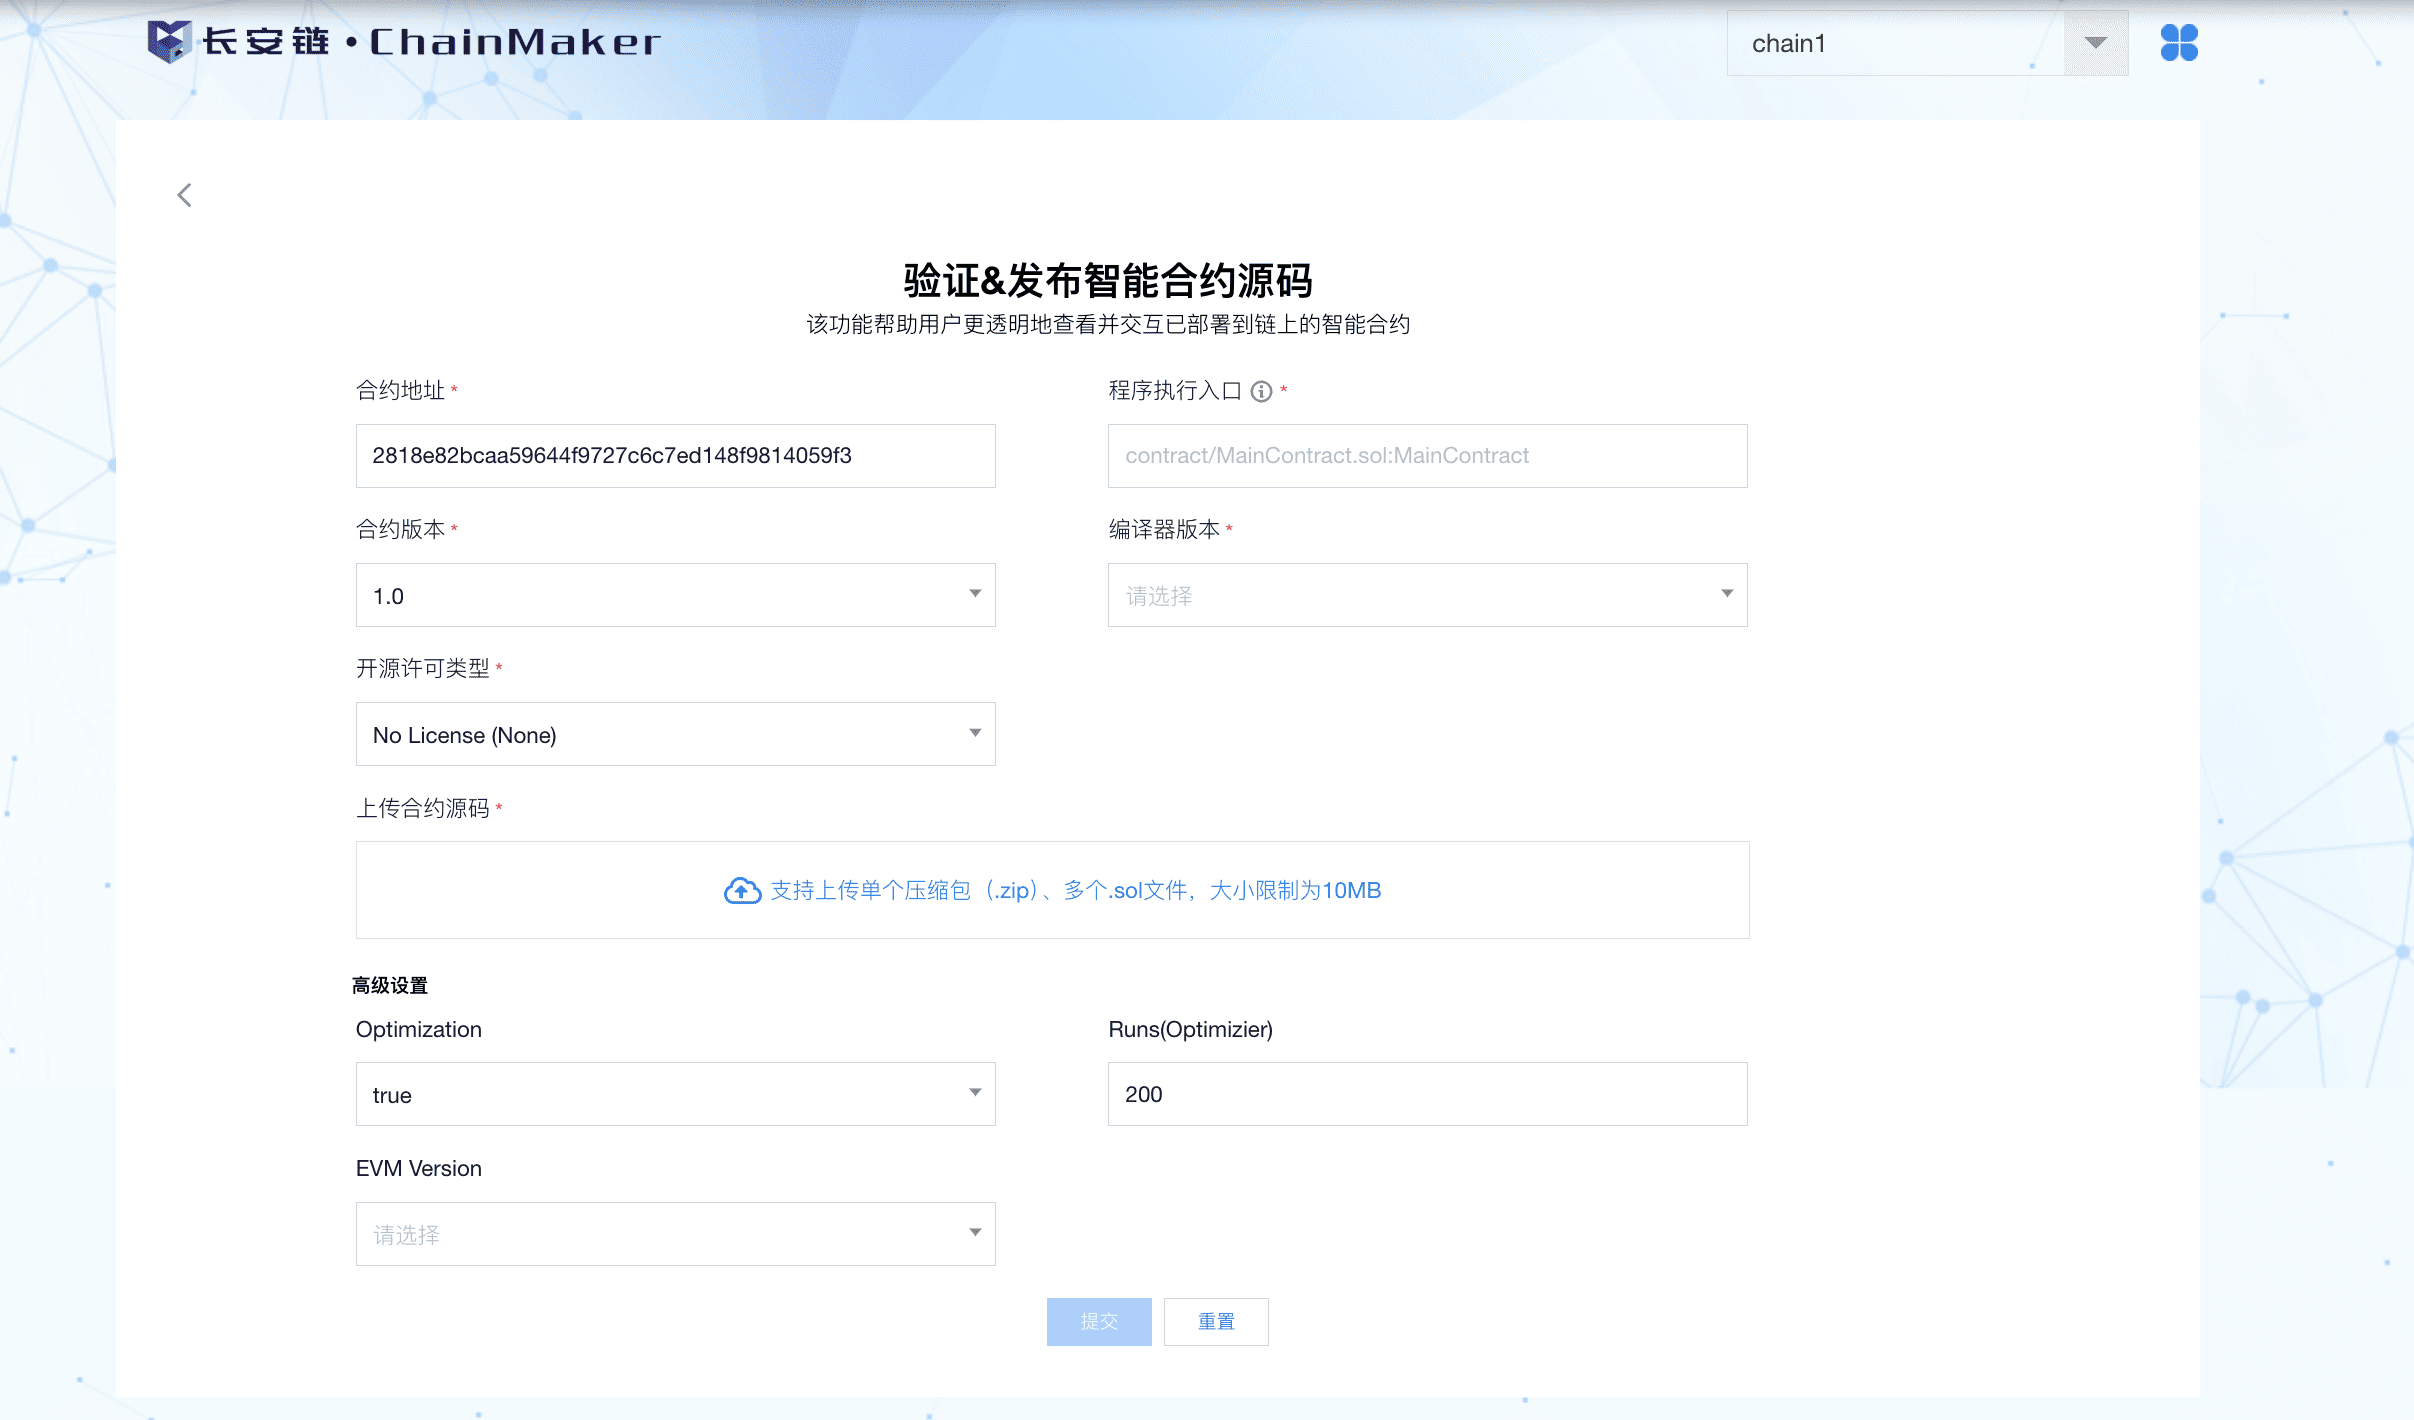The image size is (2414, 1420).
Task: Click the 重置 reset button
Action: 1215,1321
